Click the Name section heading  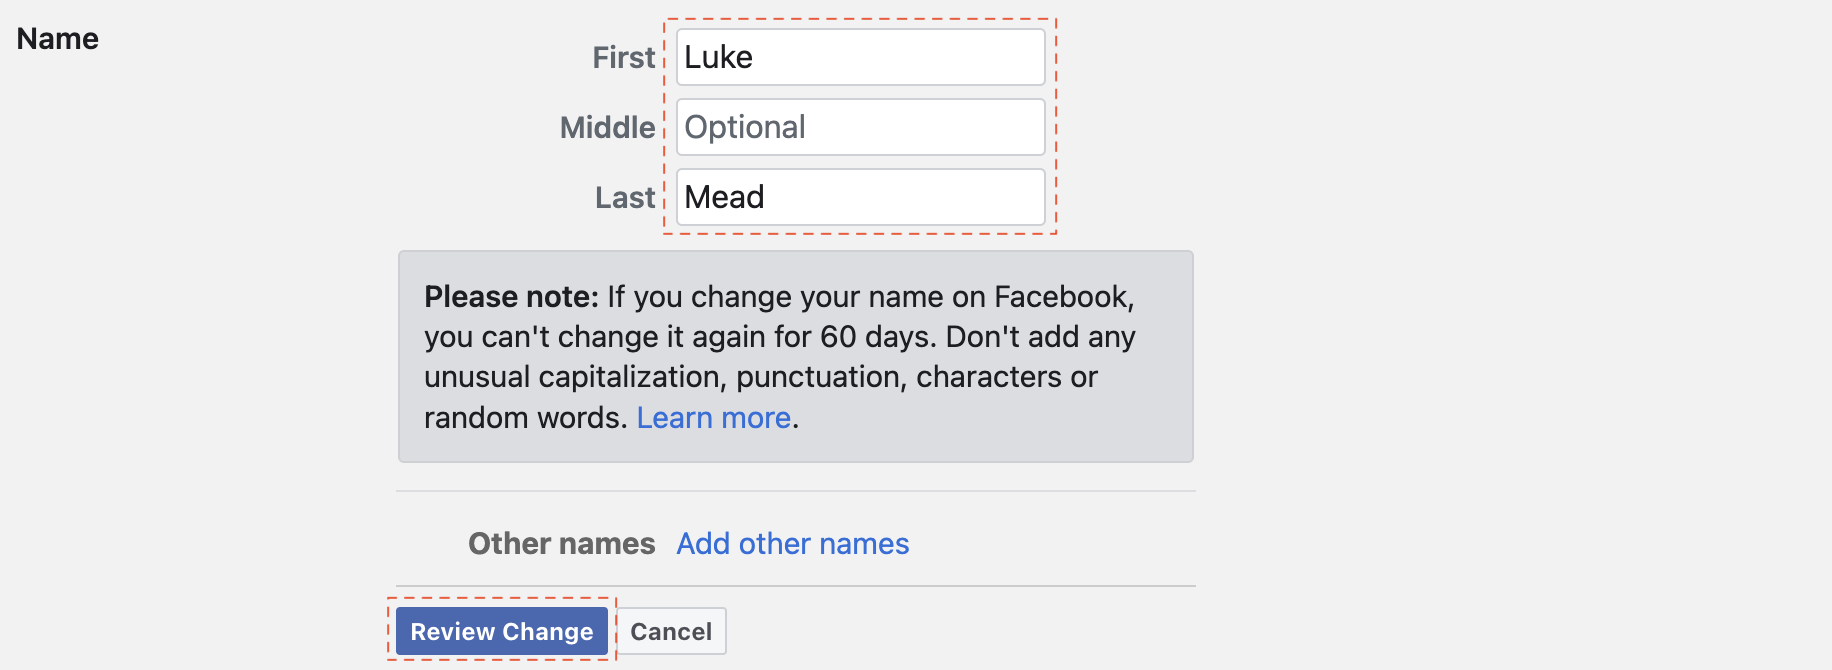[x=58, y=39]
